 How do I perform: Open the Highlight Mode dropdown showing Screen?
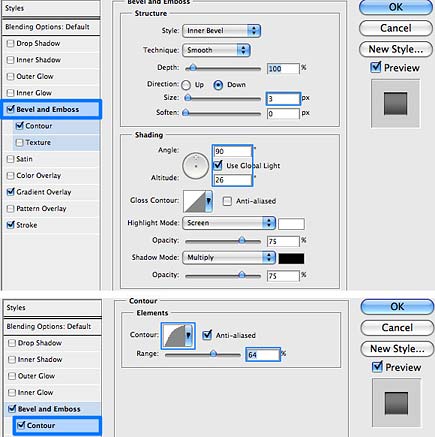(229, 223)
